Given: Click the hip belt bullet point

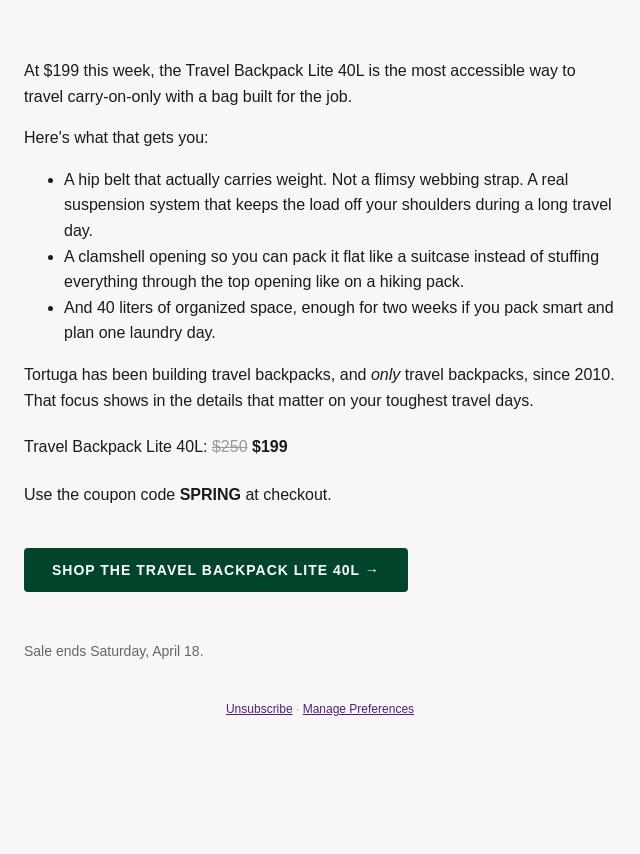Looking at the screenshot, I should 338,205.
